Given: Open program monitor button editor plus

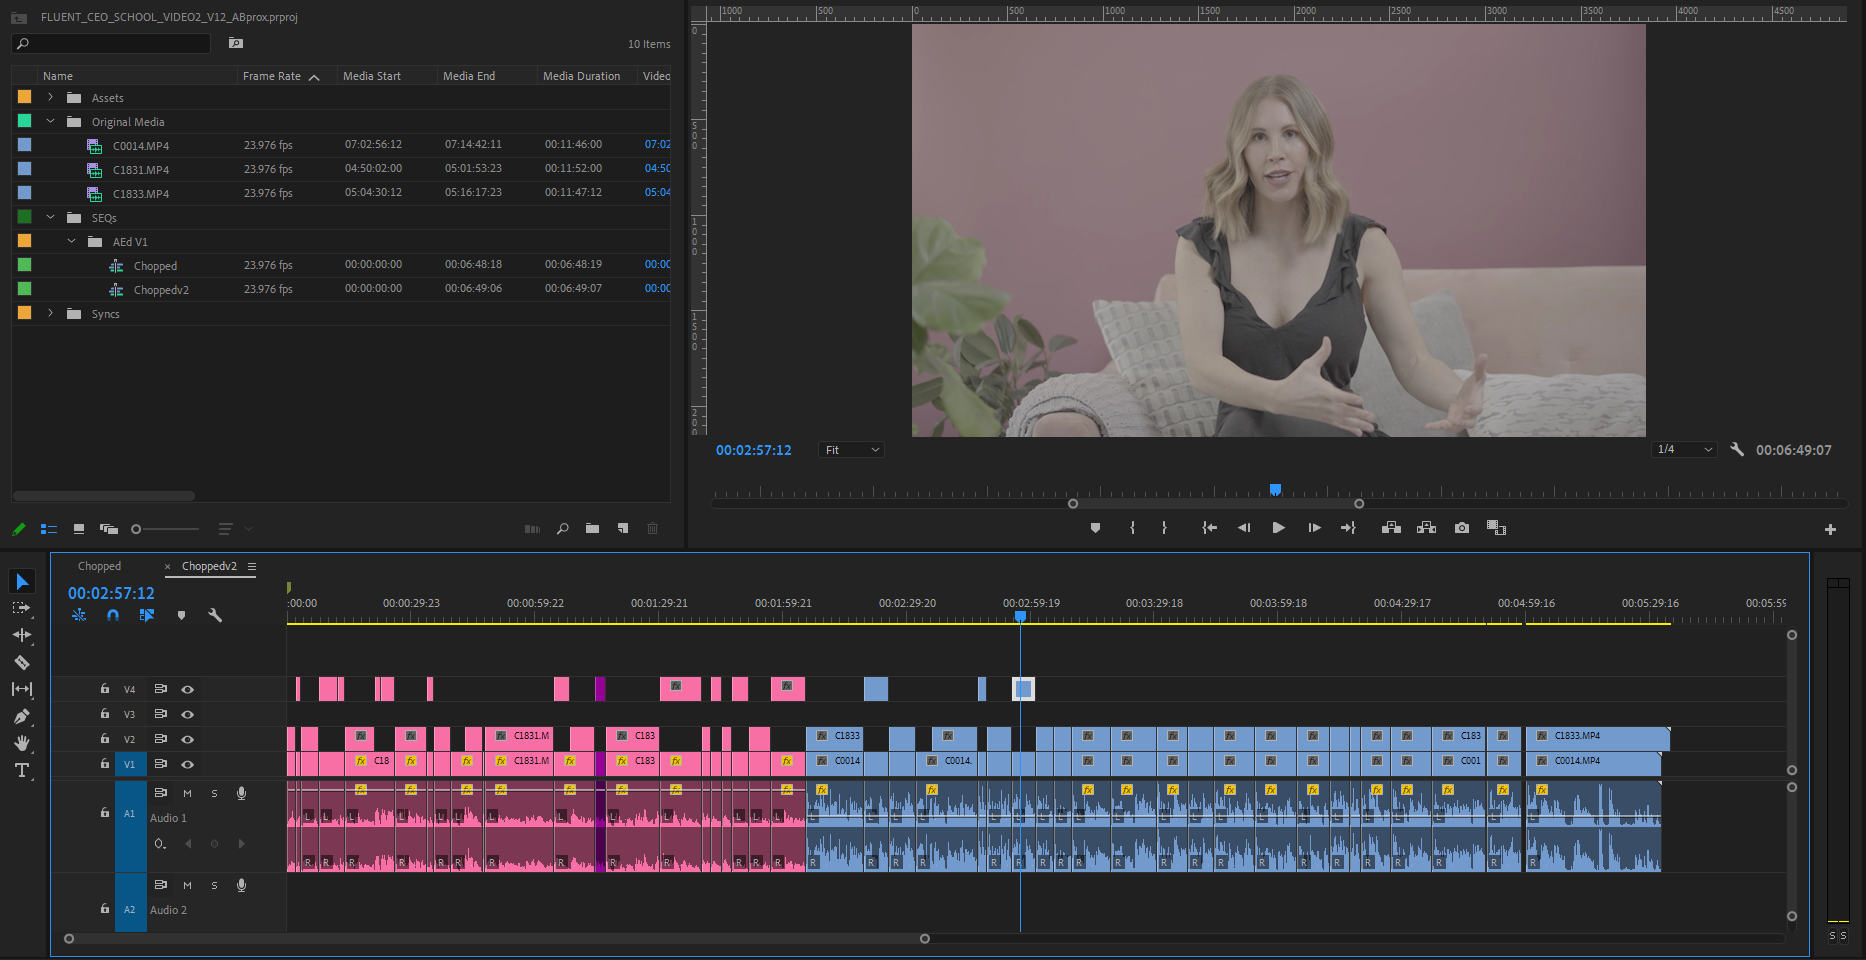Looking at the screenshot, I should [1830, 529].
